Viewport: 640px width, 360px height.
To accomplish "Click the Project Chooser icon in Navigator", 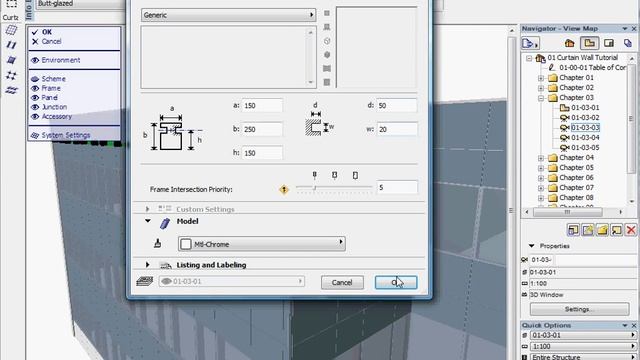I will coord(530,43).
